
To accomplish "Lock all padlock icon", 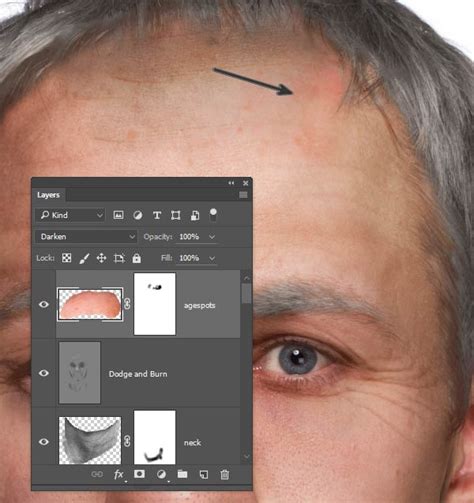I will click(x=136, y=258).
